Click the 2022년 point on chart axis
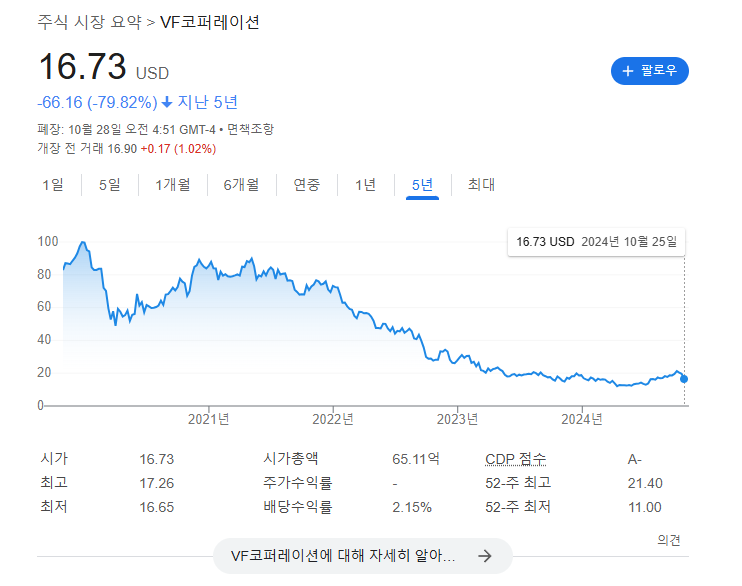 point(333,418)
